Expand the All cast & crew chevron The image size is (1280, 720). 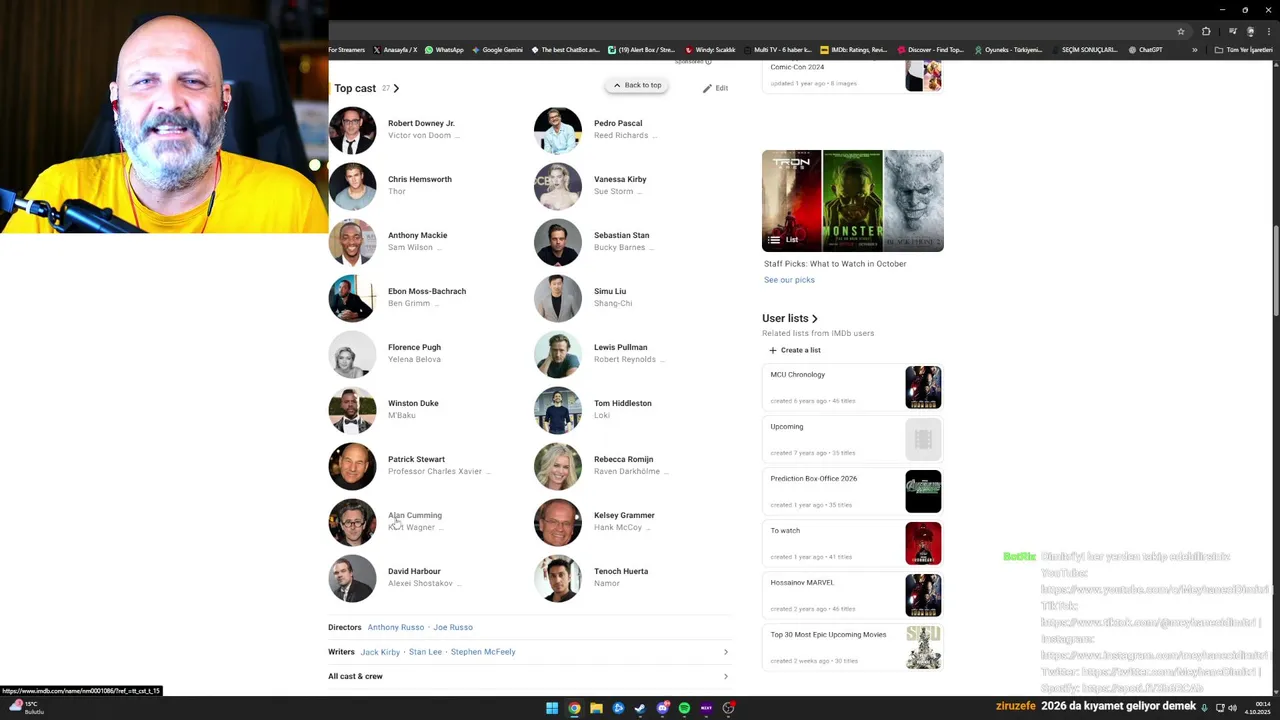pyautogui.click(x=726, y=676)
